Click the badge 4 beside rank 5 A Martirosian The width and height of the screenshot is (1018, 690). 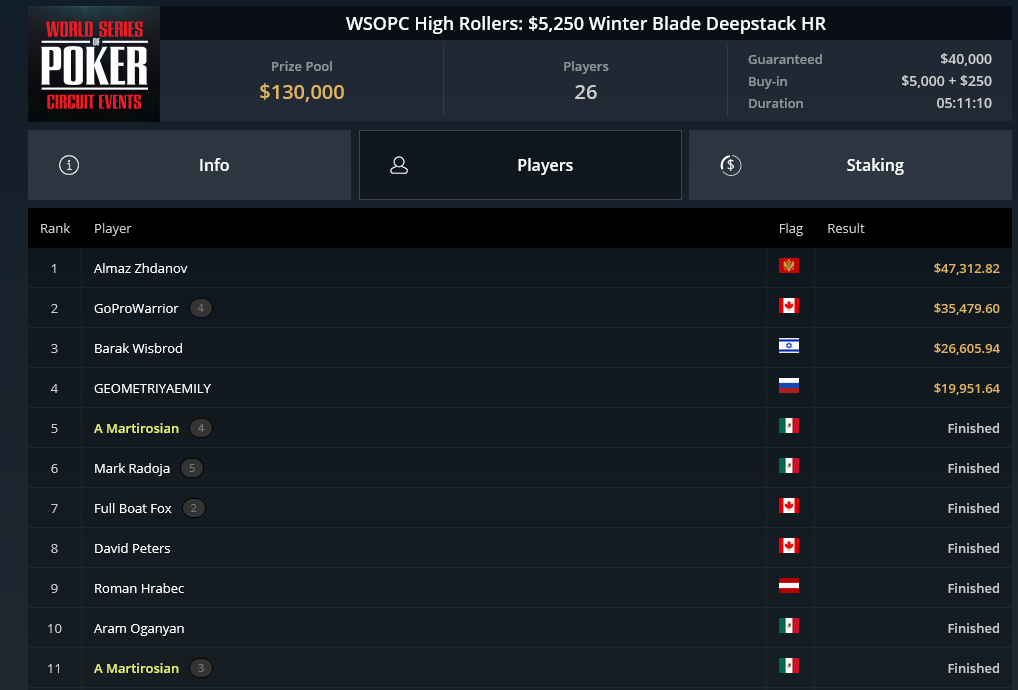201,428
